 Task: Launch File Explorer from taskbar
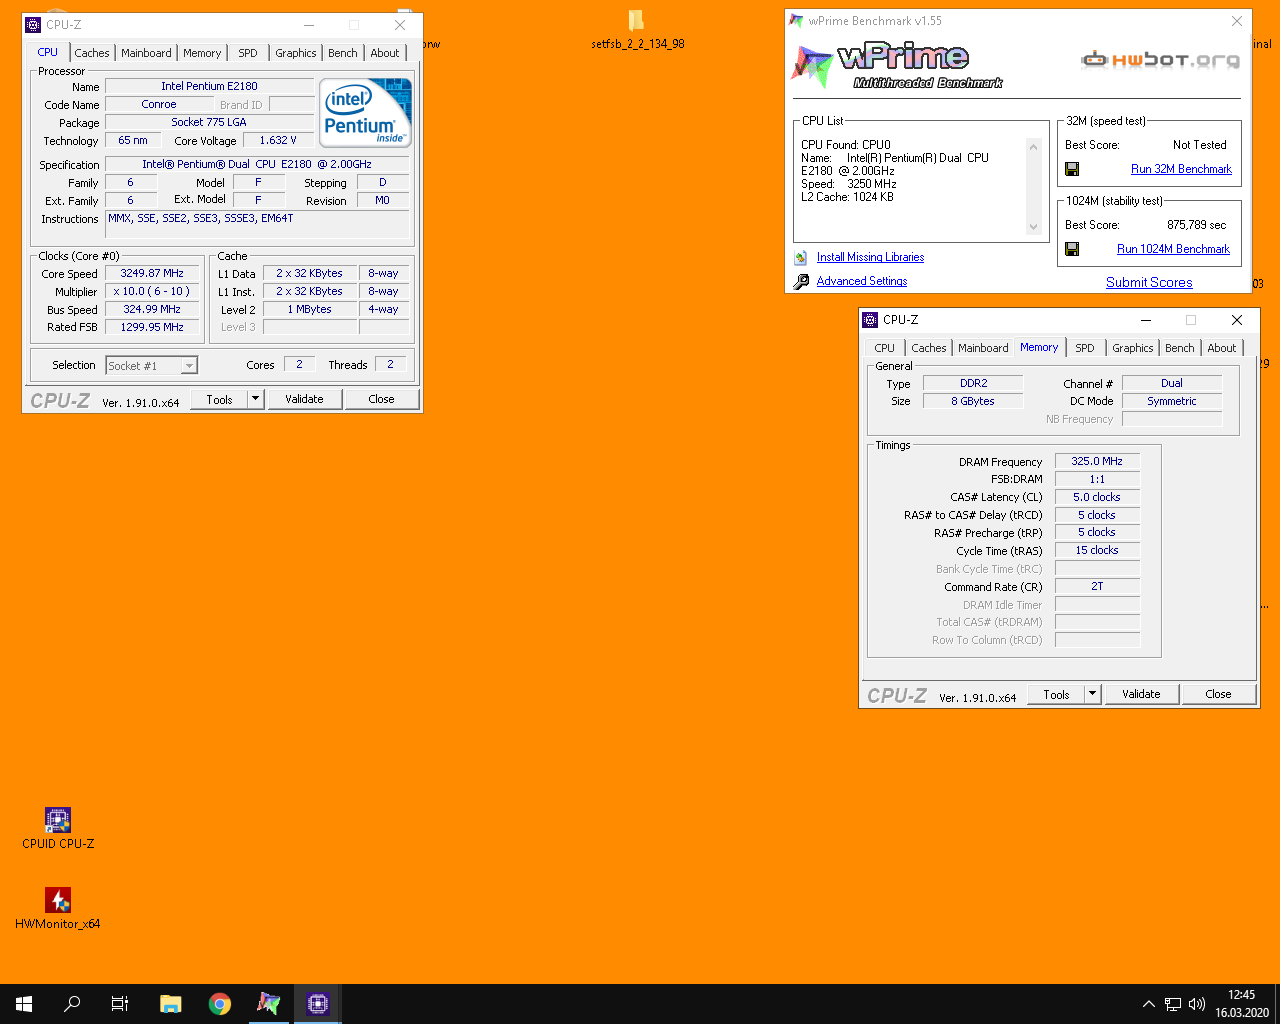pos(171,1004)
